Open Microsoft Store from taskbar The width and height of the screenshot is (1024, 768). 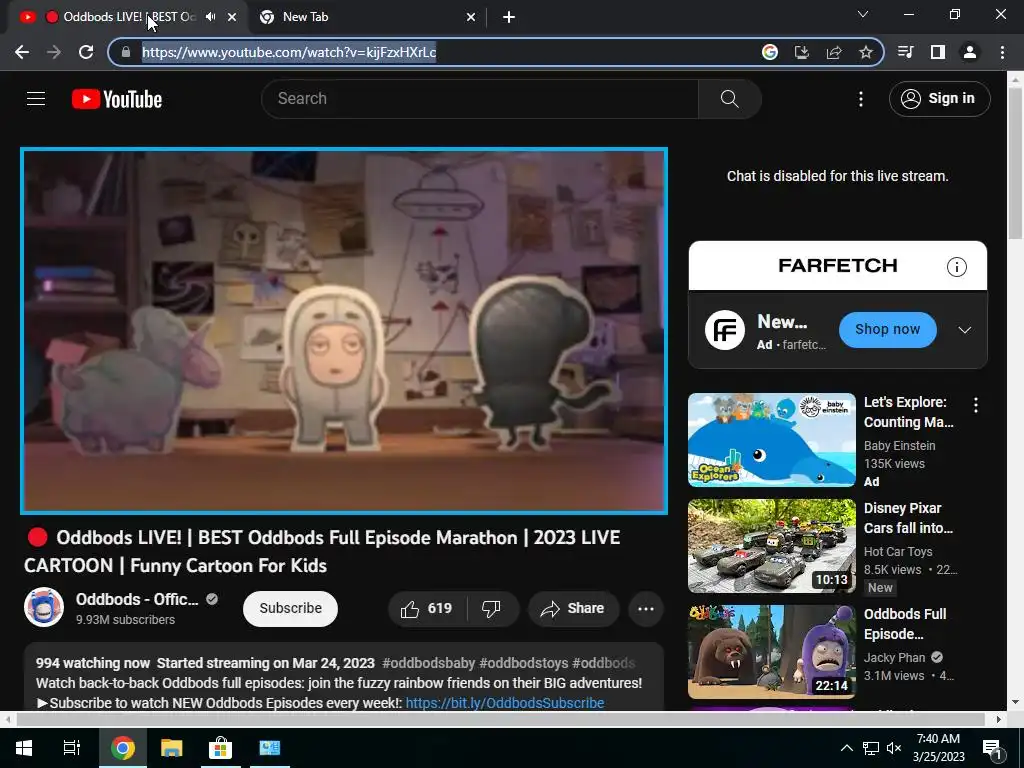[220, 748]
